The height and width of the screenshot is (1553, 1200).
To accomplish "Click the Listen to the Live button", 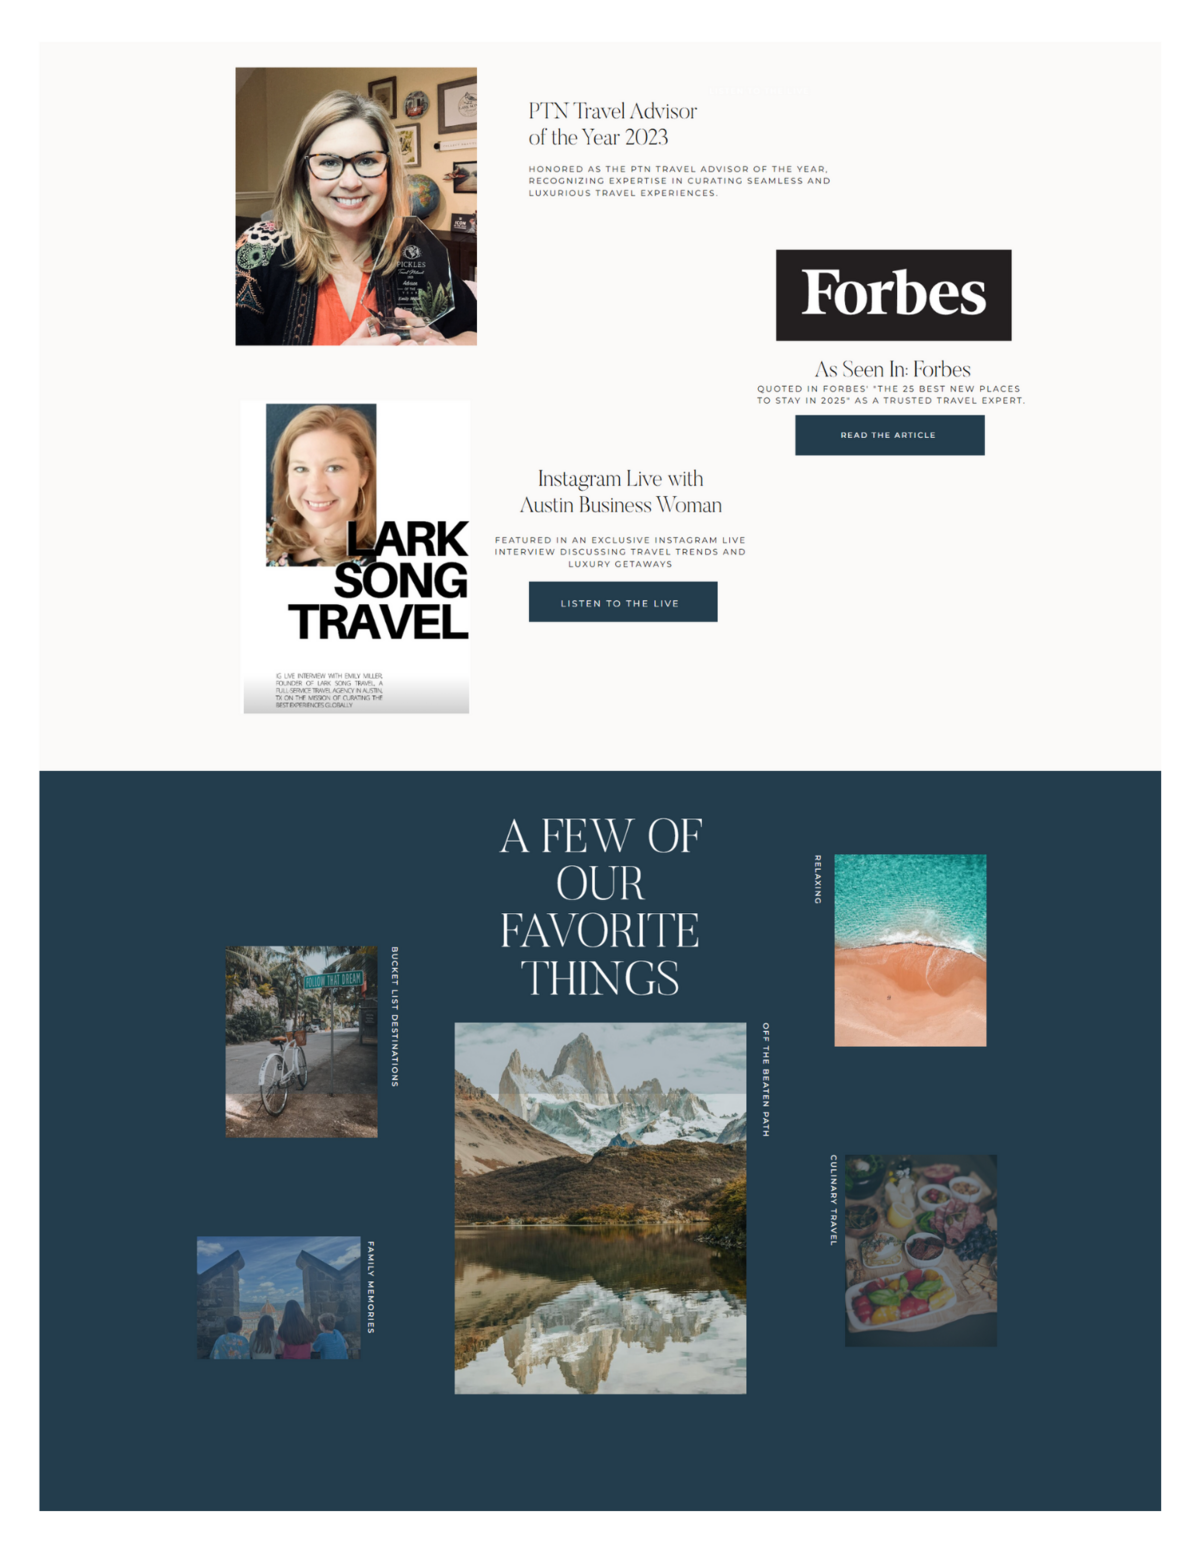I will point(622,602).
